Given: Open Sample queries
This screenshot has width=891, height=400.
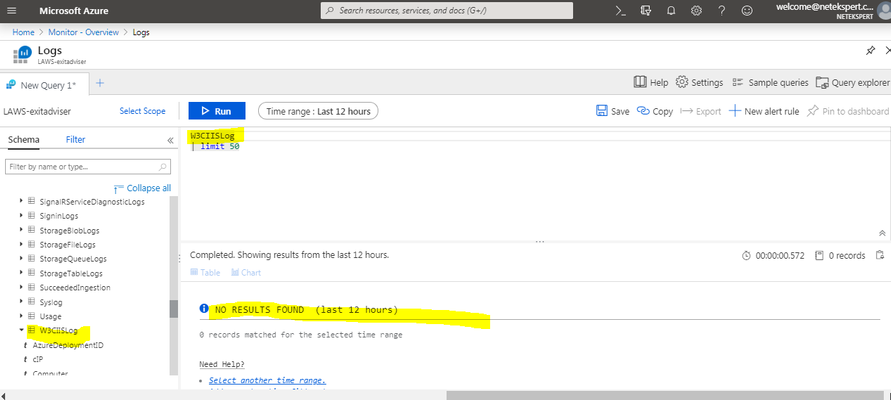Looking at the screenshot, I should [770, 82].
